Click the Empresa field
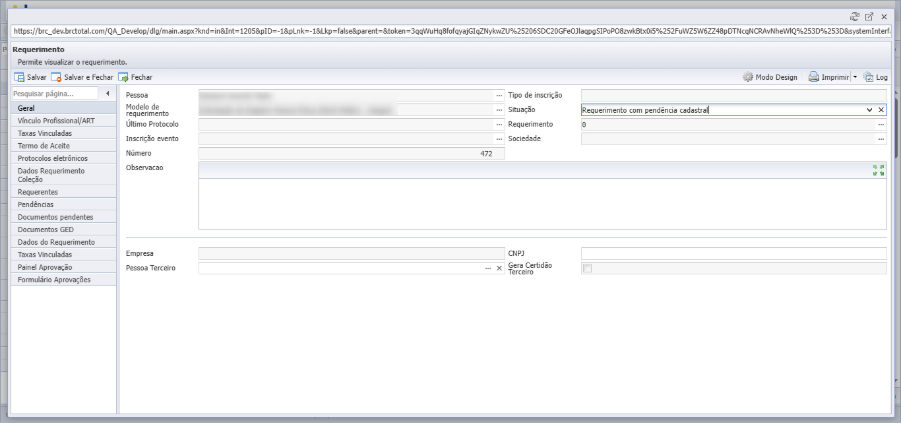 click(x=352, y=253)
